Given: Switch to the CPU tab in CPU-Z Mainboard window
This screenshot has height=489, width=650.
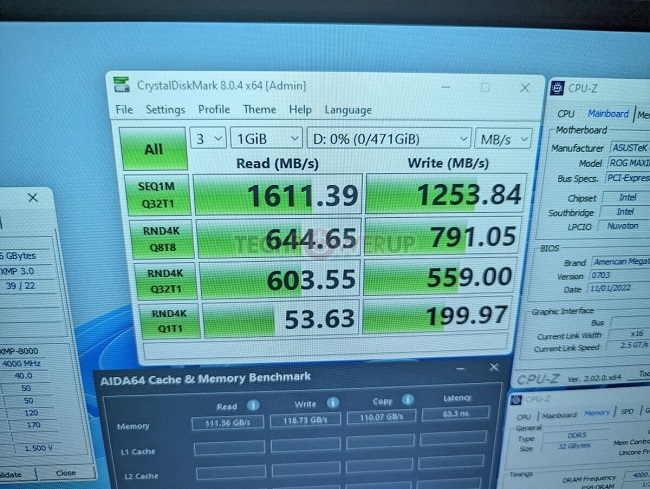Looking at the screenshot, I should tap(565, 114).
